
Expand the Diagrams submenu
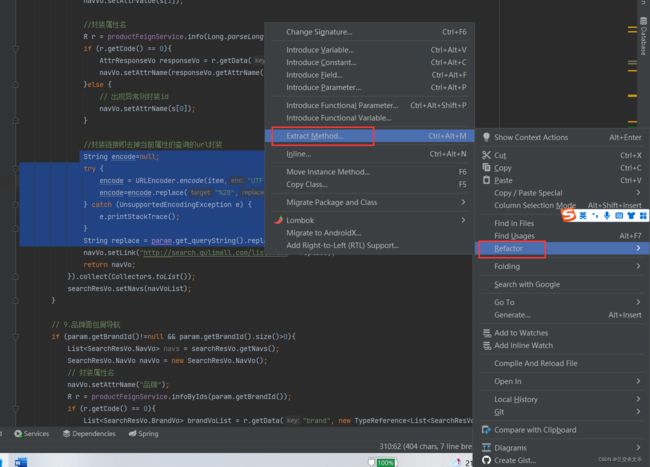560,448
